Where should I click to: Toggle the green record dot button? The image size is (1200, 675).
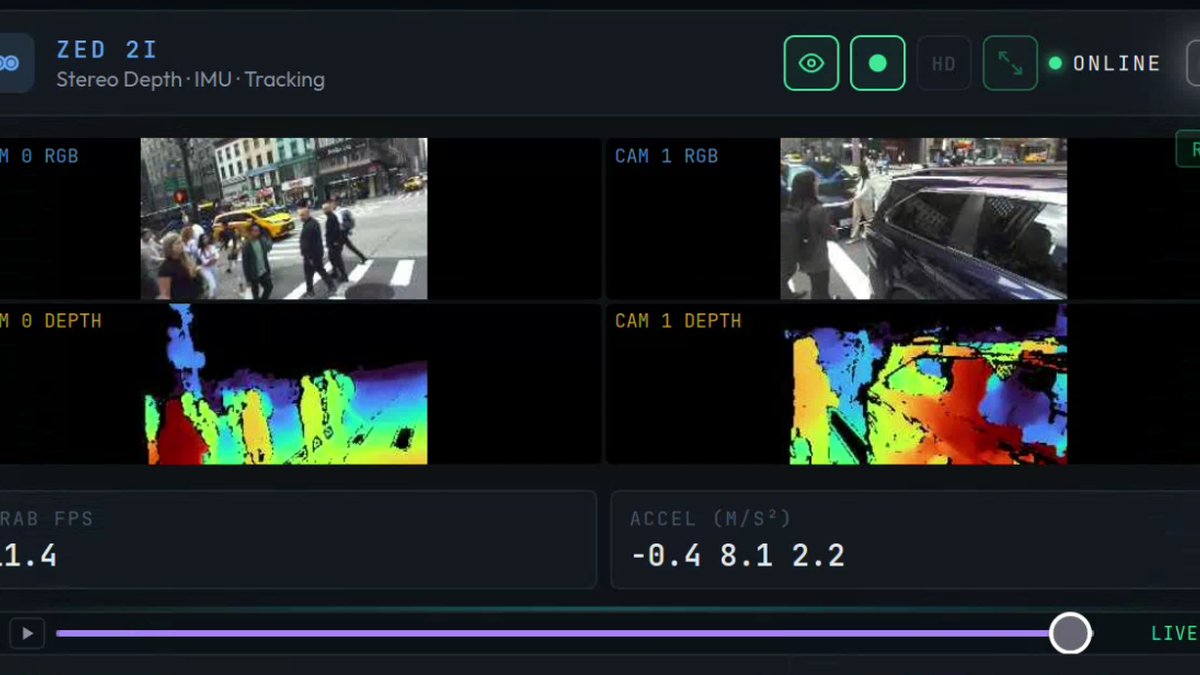878,63
